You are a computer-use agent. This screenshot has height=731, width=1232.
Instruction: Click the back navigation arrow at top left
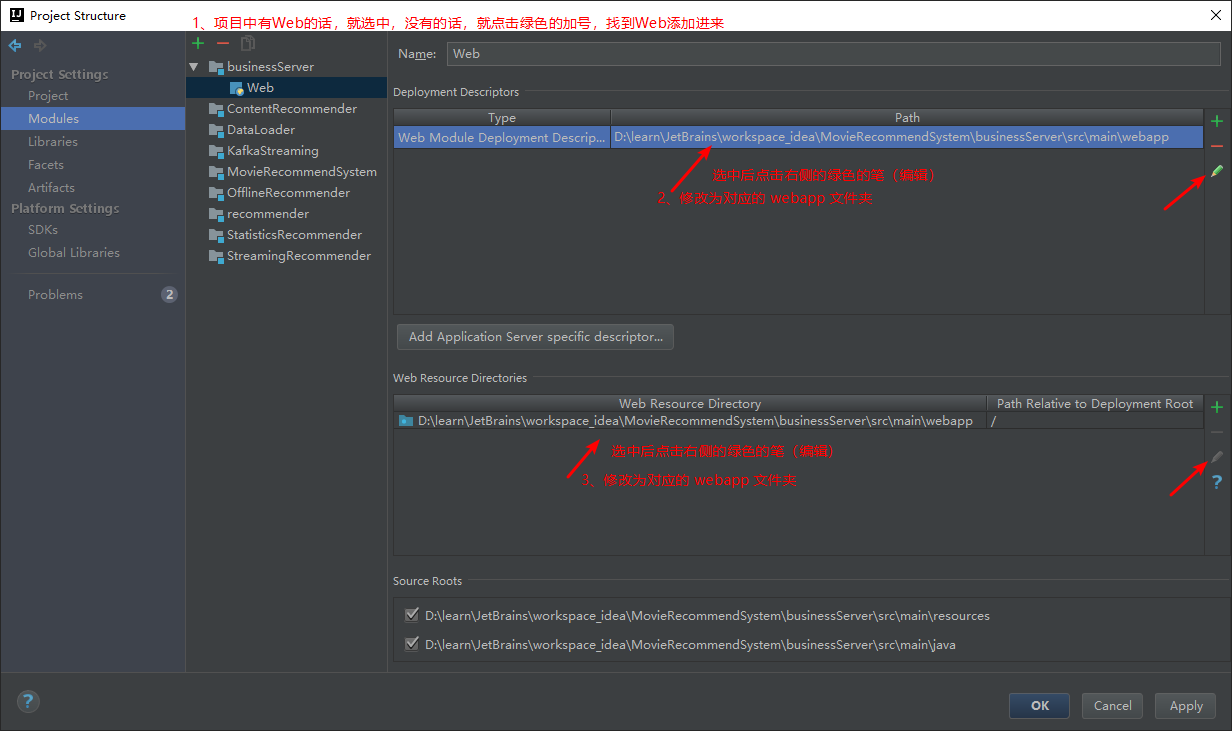click(14, 45)
